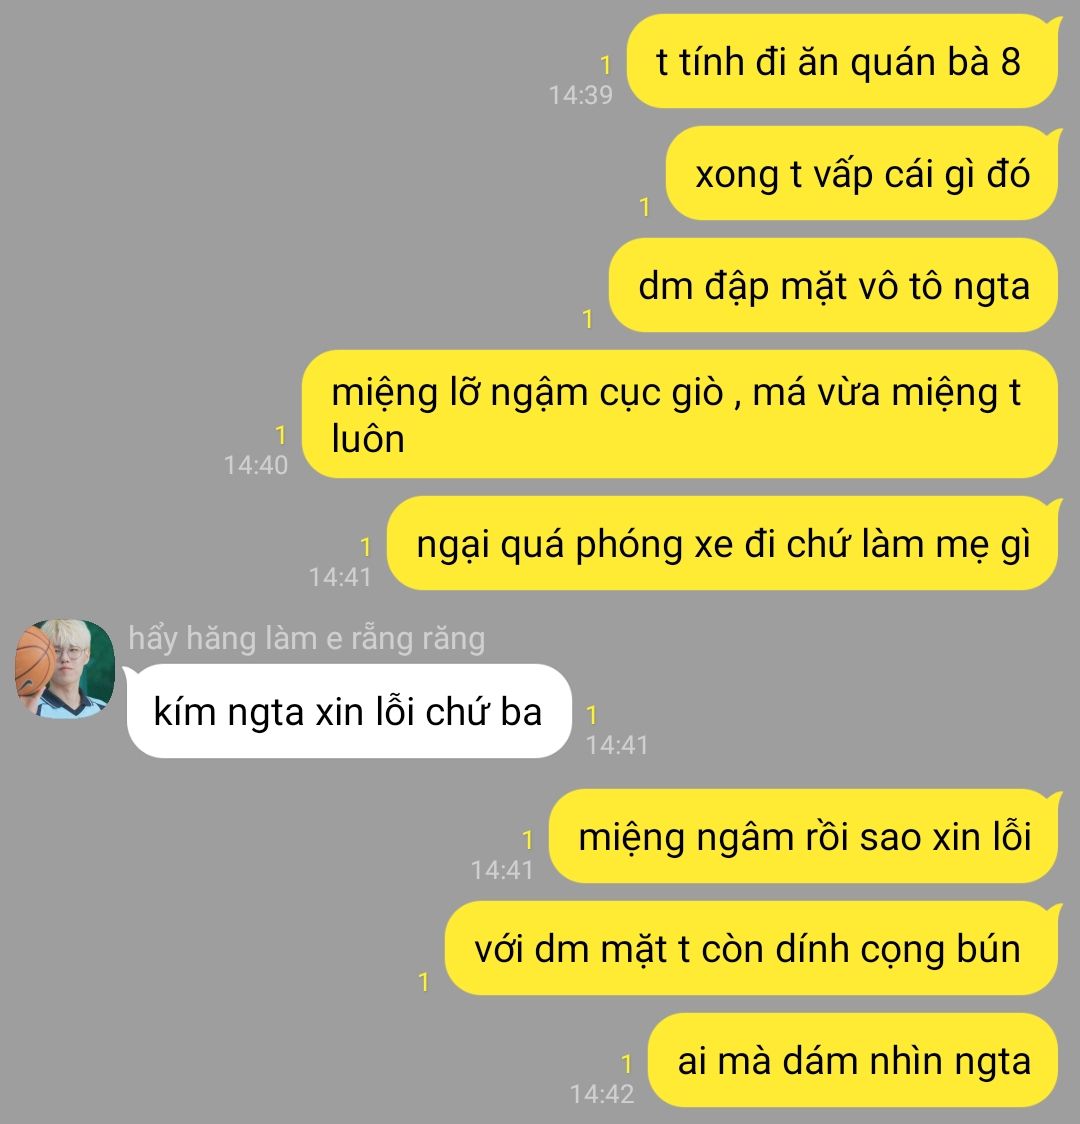This screenshot has width=1080, height=1124.
Task: Tap the bubble "dm đập mặt vô tô ngta"
Action: click(834, 285)
